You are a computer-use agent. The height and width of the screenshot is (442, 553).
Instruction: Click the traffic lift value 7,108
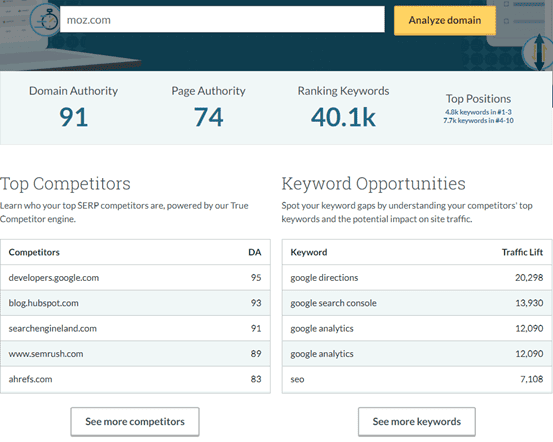click(532, 379)
